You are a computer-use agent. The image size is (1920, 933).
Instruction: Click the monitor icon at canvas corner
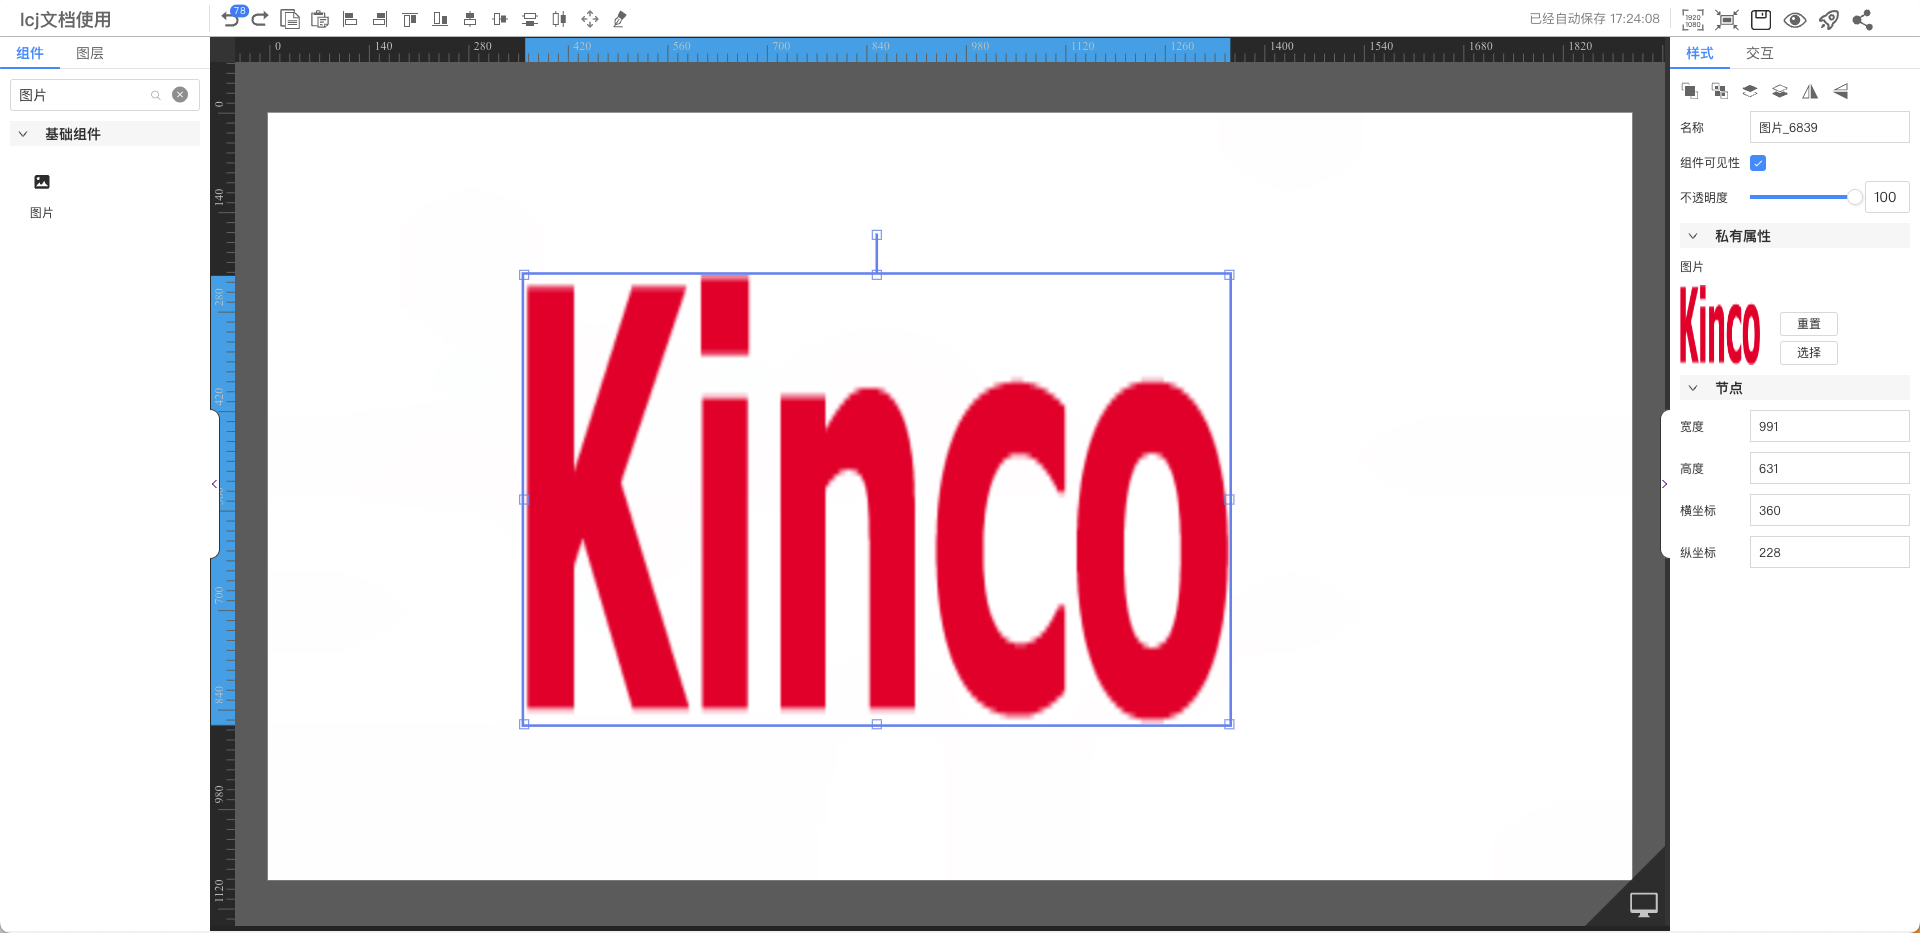click(x=1644, y=904)
